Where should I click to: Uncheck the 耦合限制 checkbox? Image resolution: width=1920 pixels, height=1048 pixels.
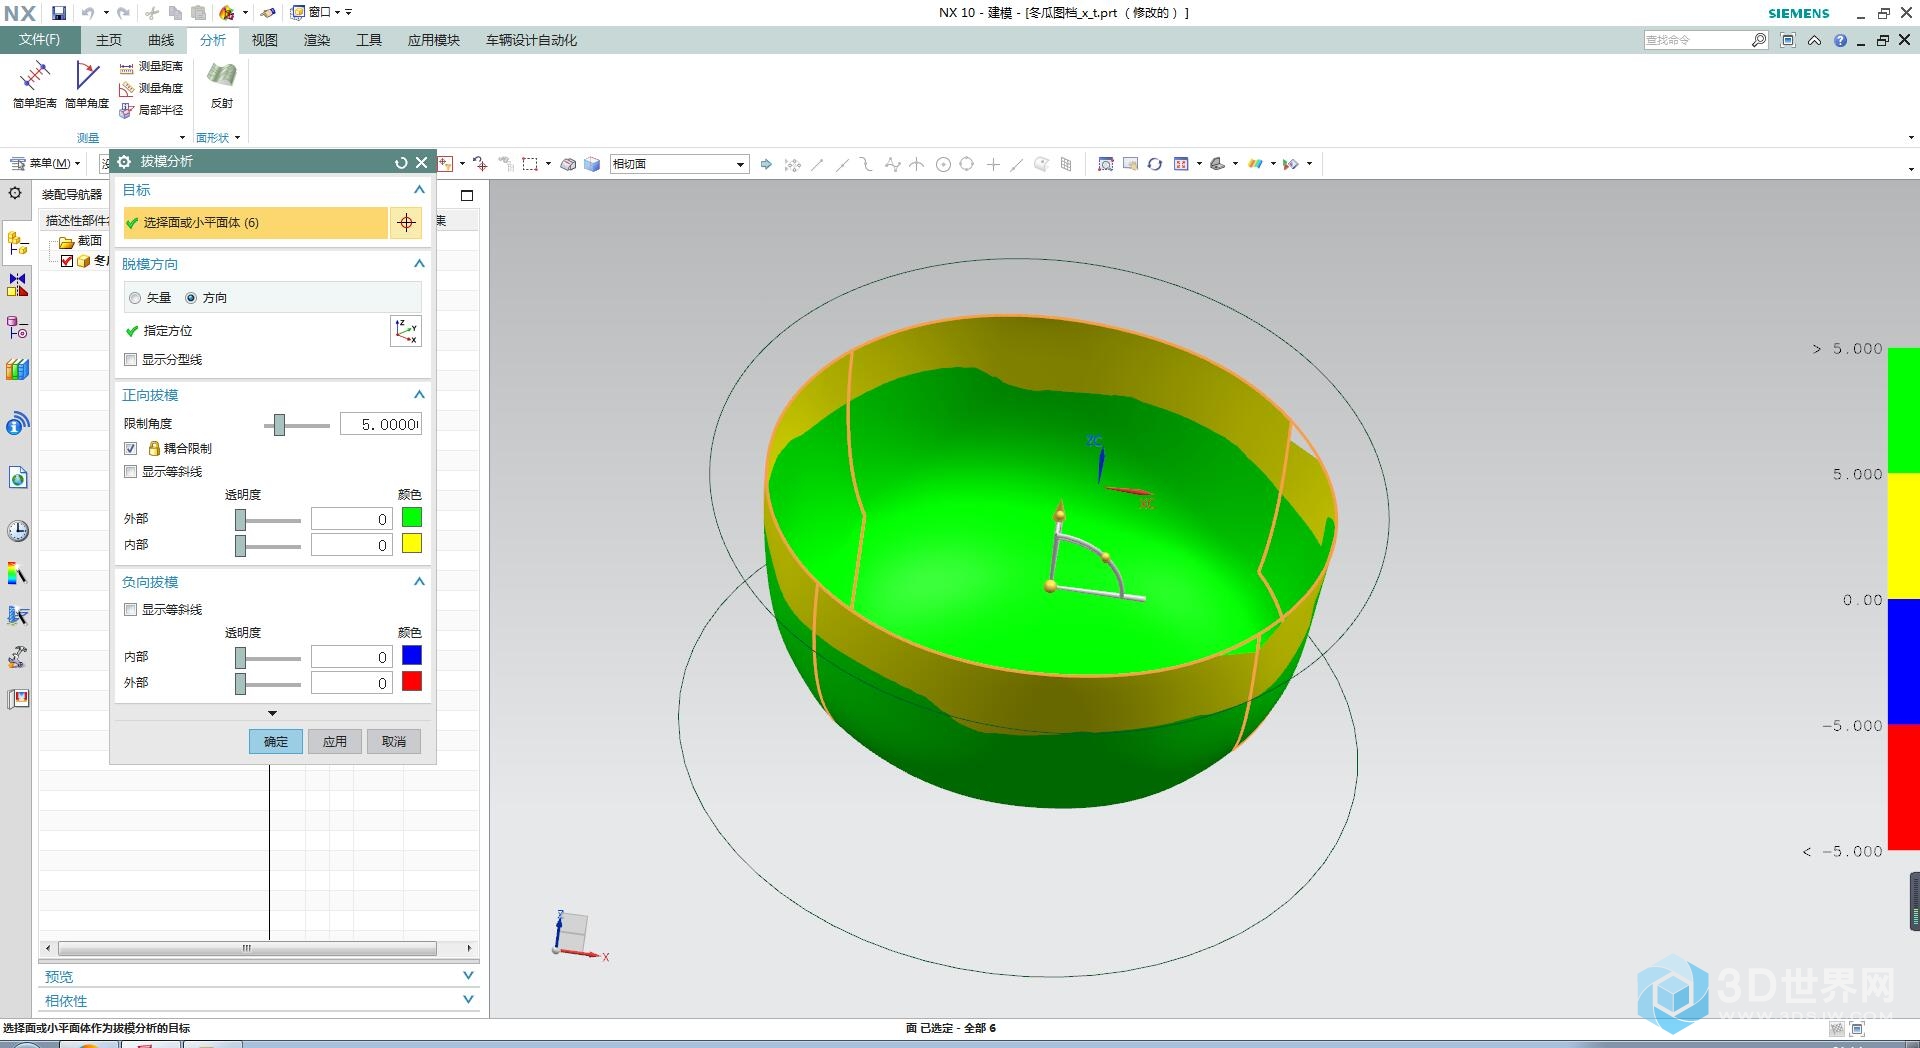click(131, 449)
